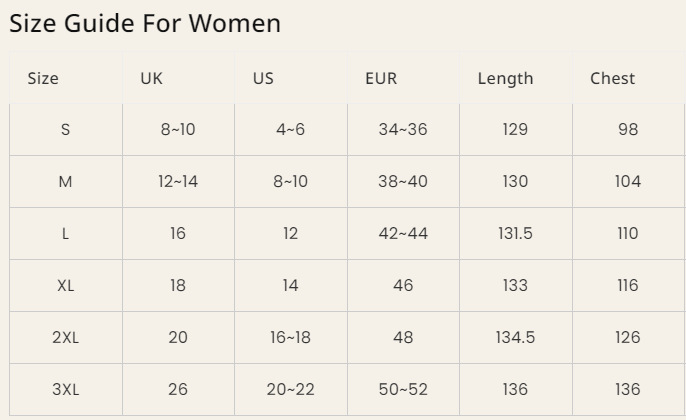The image size is (686, 420).
Task: Select the EUR 38~40 cell
Action: click(403, 182)
